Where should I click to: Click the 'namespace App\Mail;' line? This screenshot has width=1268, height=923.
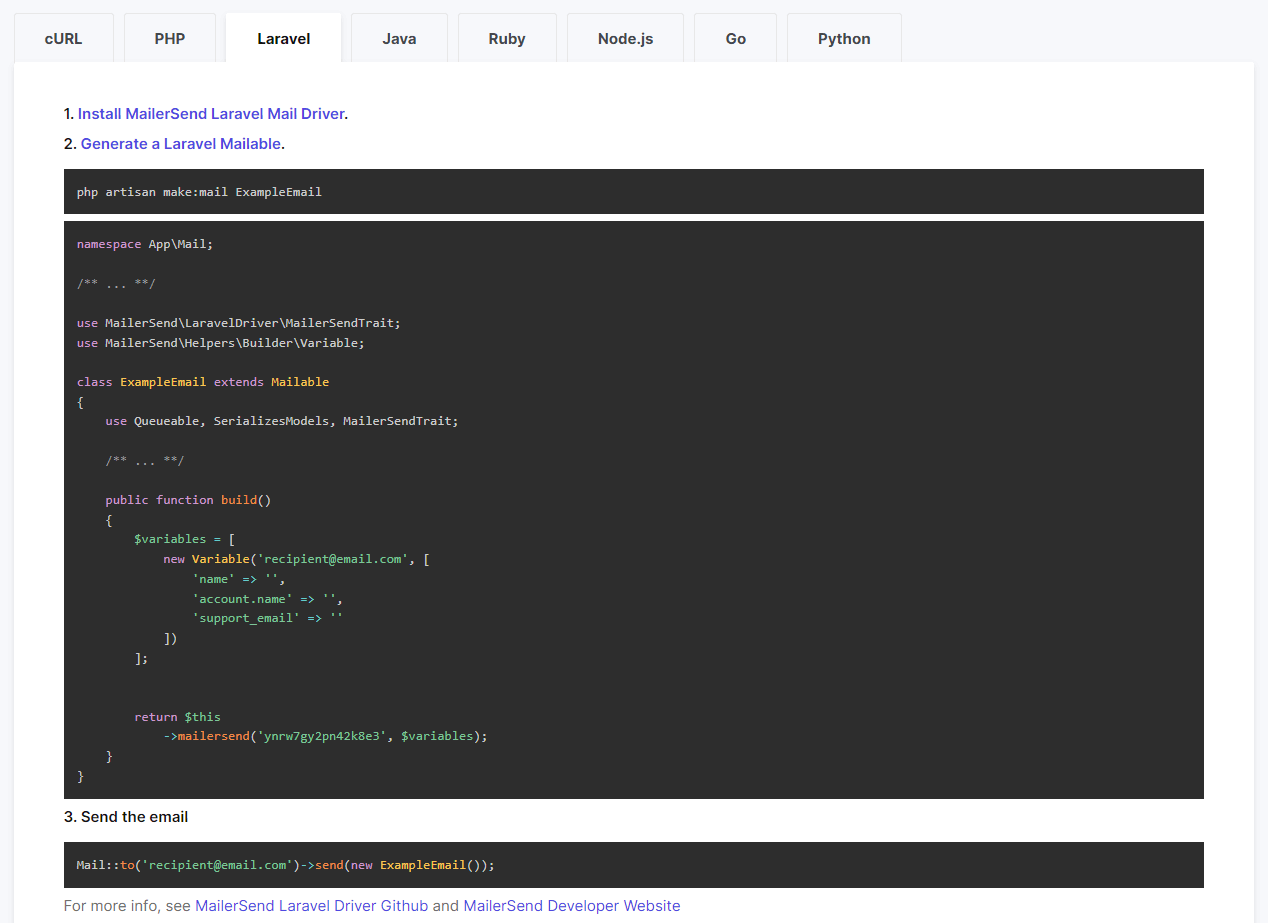click(145, 244)
